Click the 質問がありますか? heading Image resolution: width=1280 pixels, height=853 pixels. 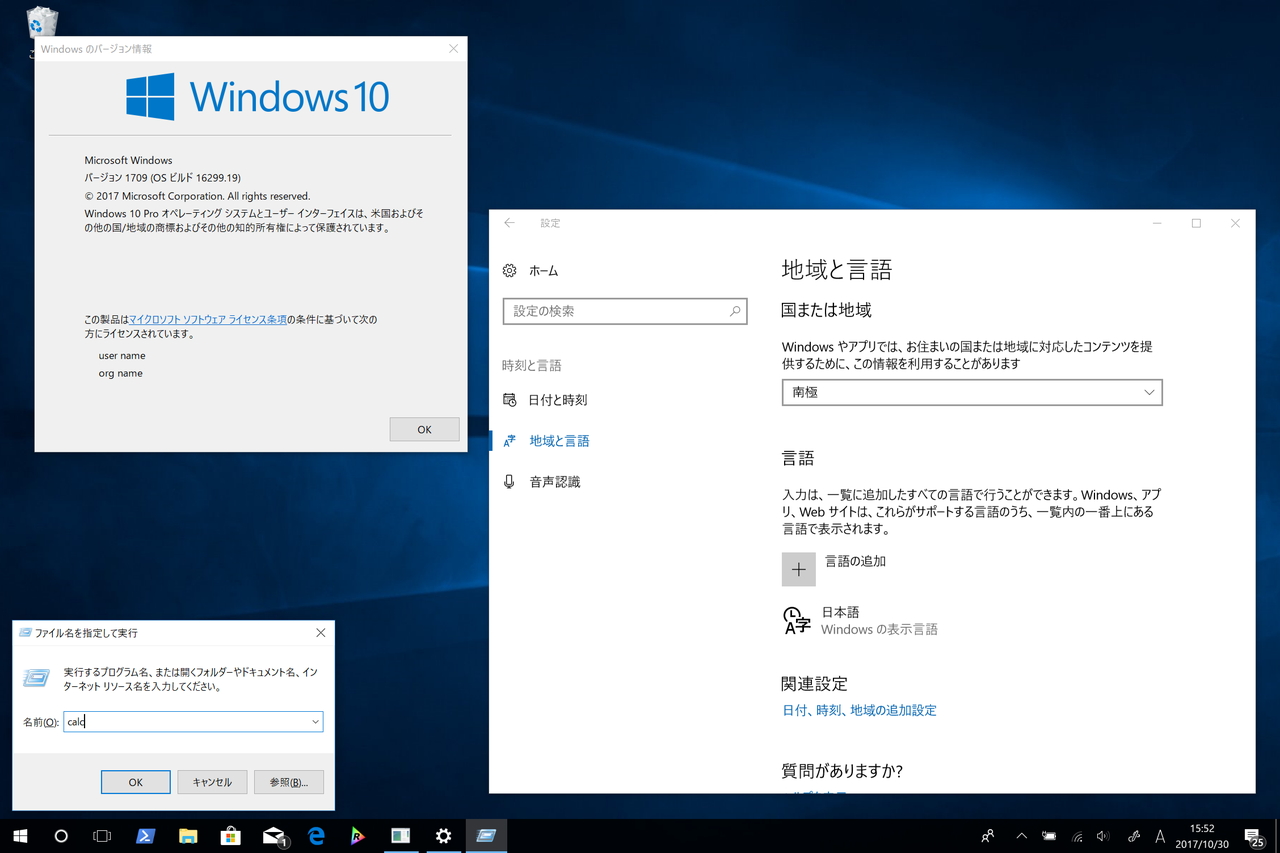pyautogui.click(x=842, y=771)
